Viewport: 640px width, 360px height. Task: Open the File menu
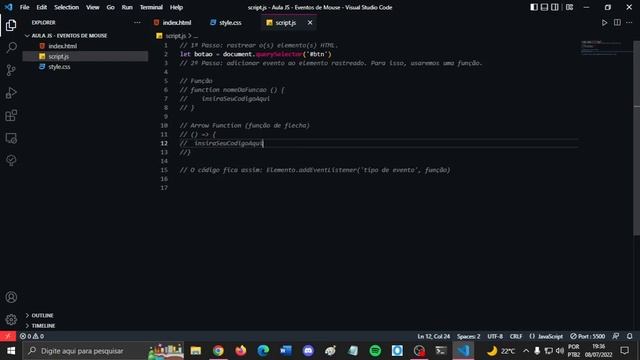click(24, 7)
